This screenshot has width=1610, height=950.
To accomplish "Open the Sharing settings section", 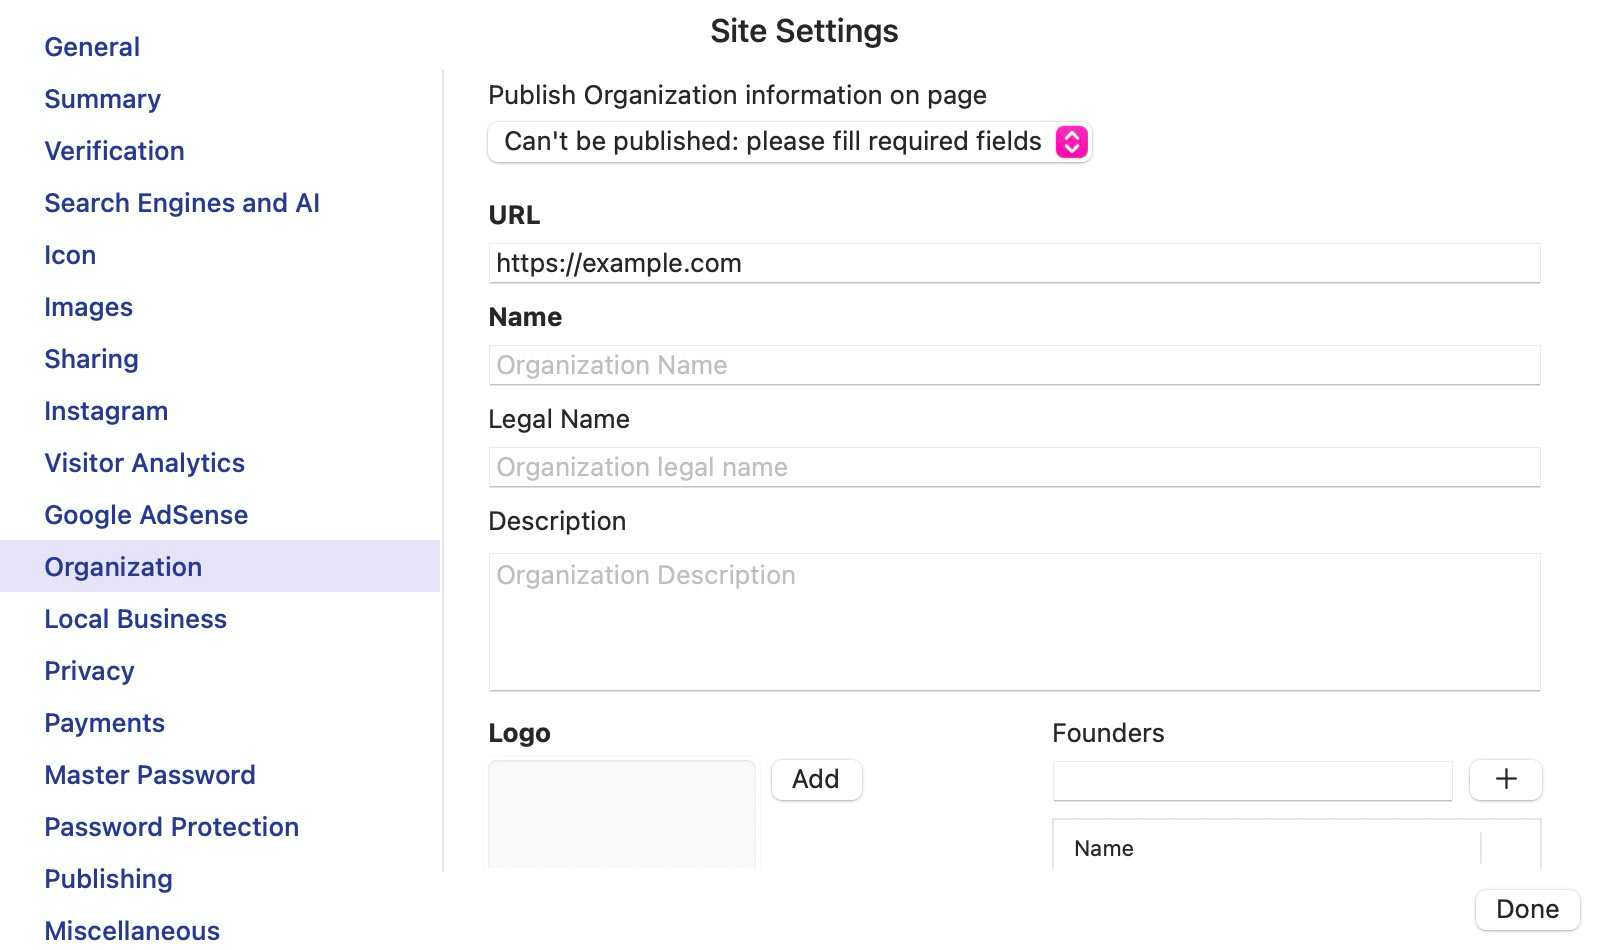I will (91, 359).
